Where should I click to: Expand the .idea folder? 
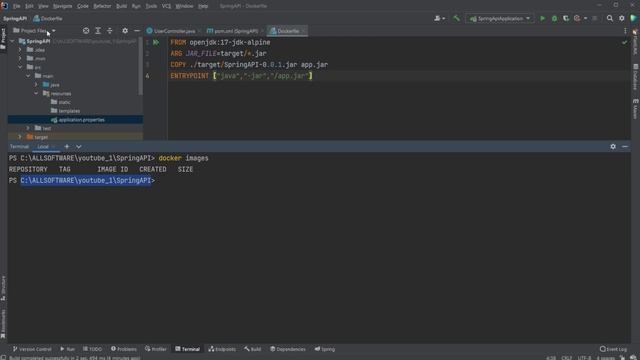point(20,50)
